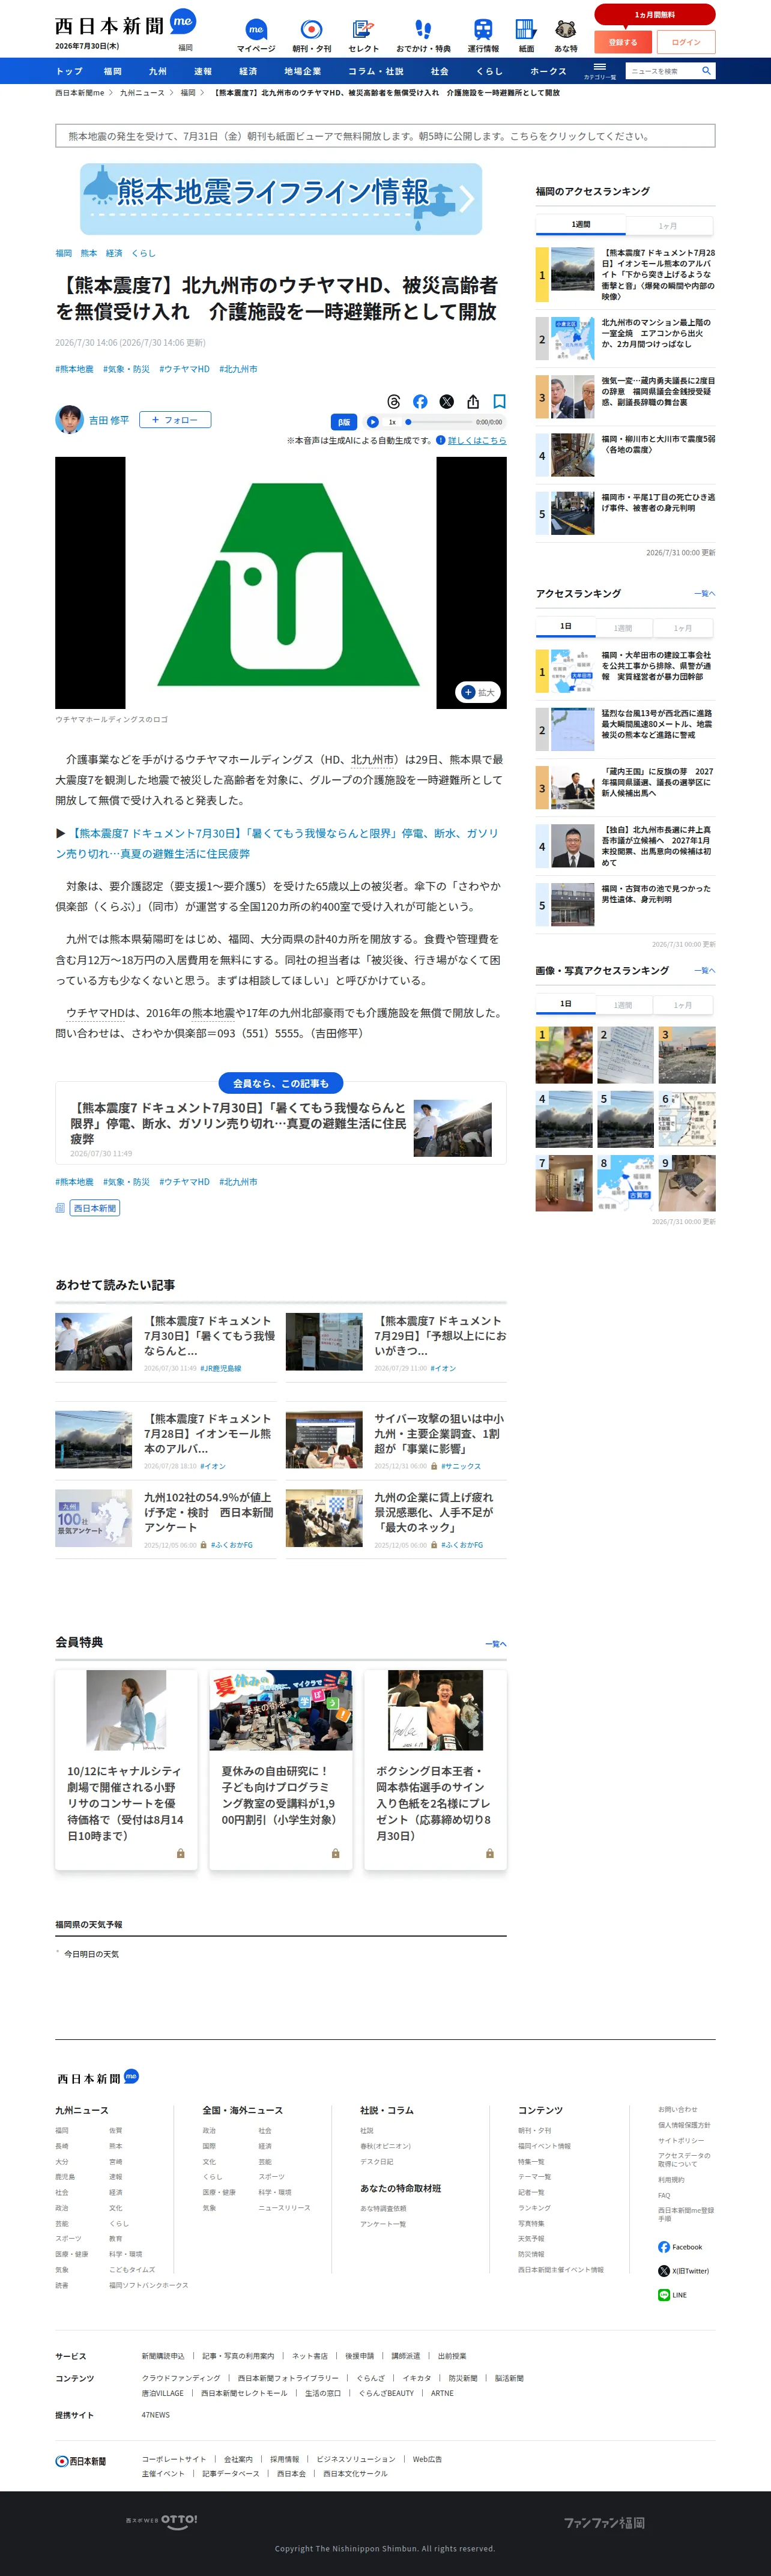This screenshot has width=771, height=2576.
Task: Share the article on Facebook
Action: [420, 401]
